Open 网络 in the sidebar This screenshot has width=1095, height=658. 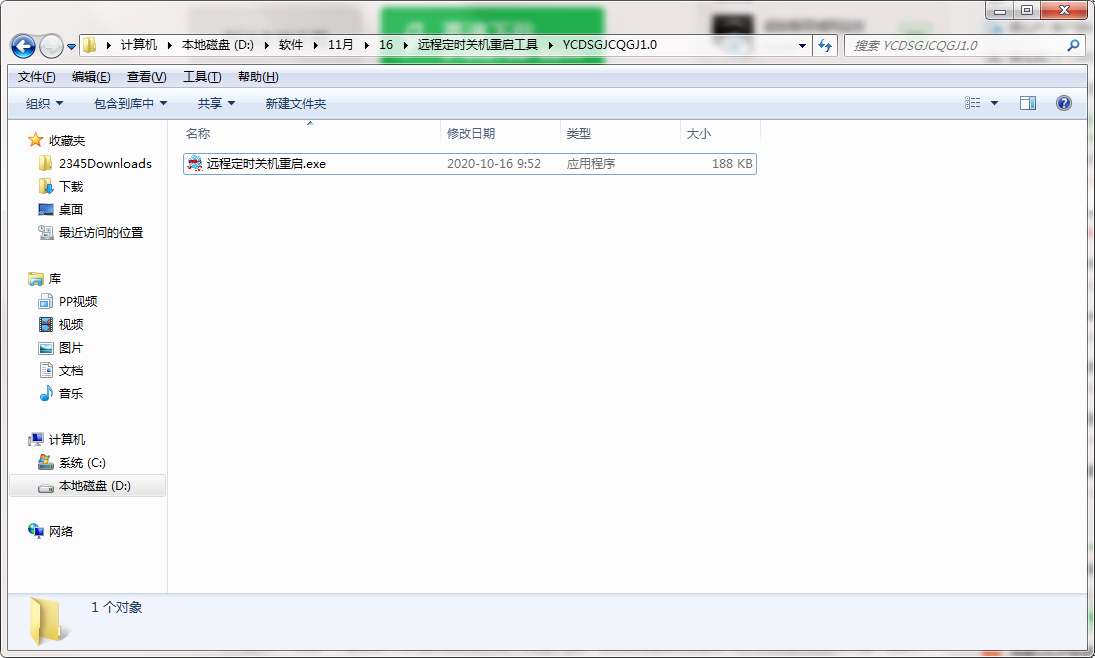click(x=62, y=531)
